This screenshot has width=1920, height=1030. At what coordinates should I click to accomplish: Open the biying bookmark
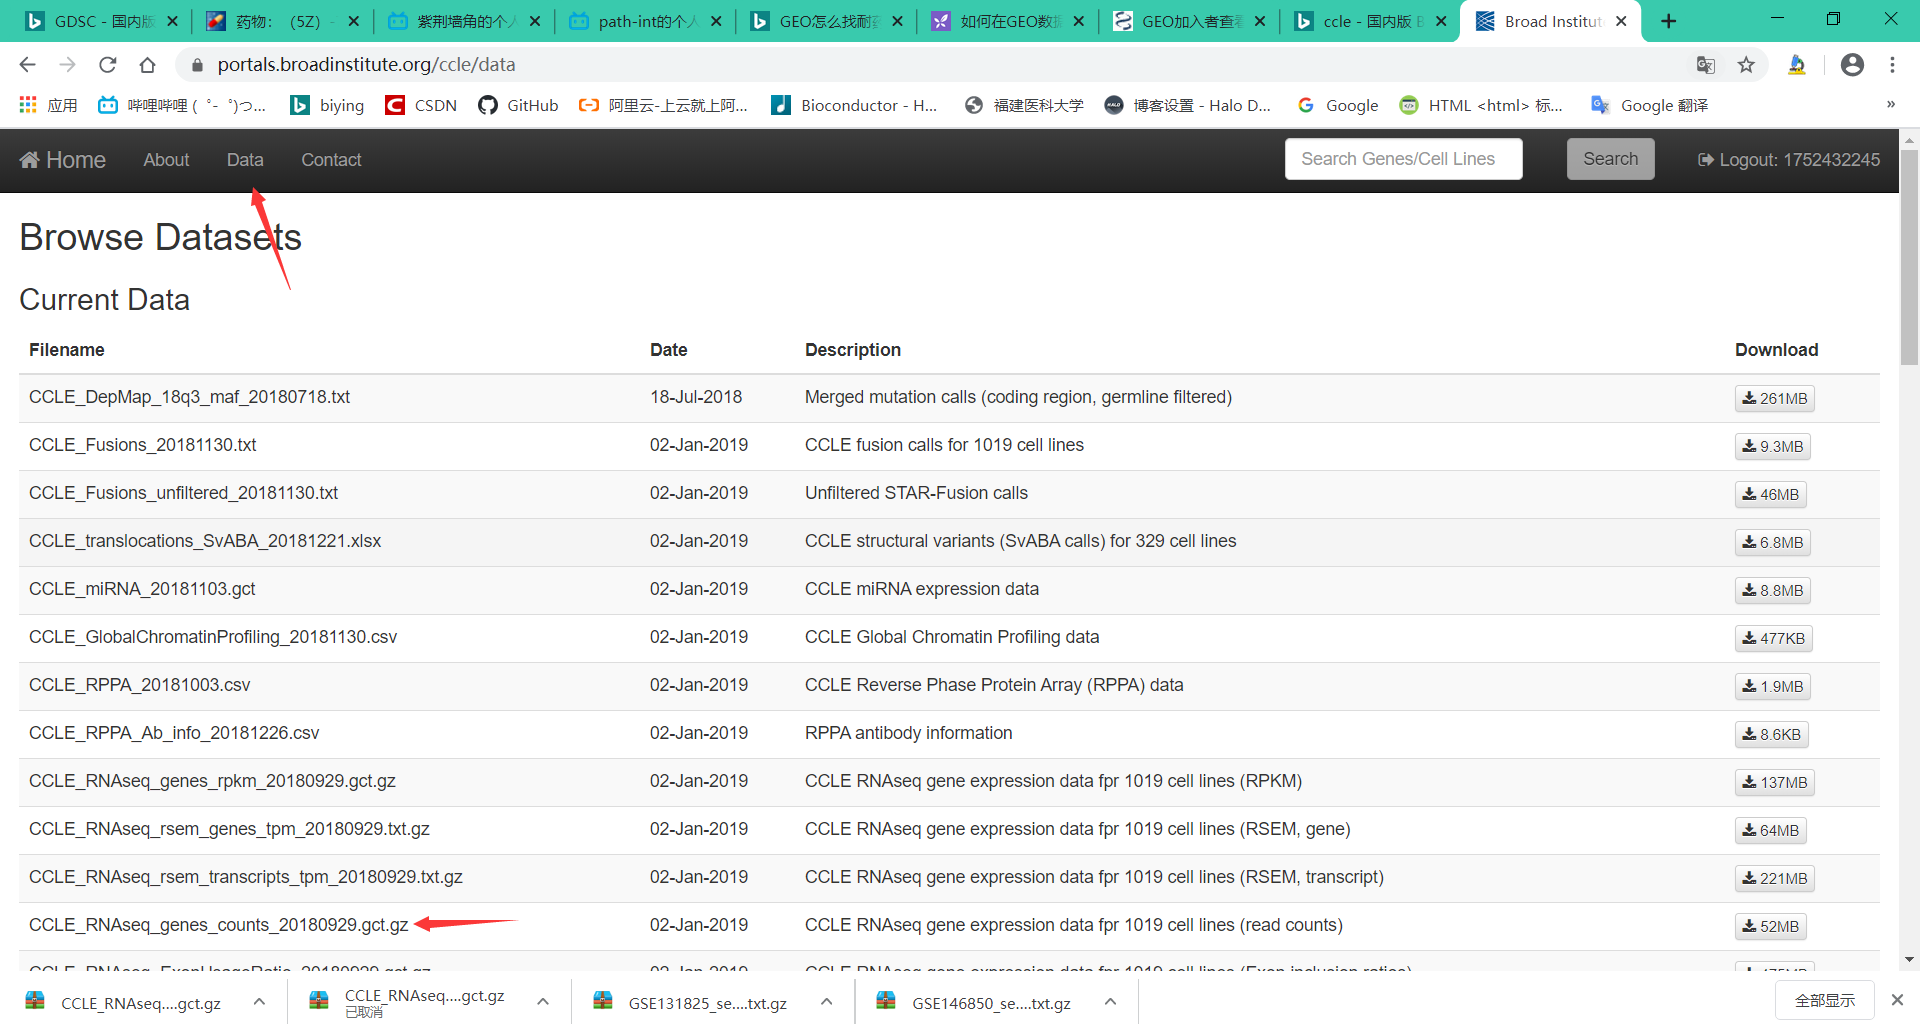pyautogui.click(x=327, y=105)
